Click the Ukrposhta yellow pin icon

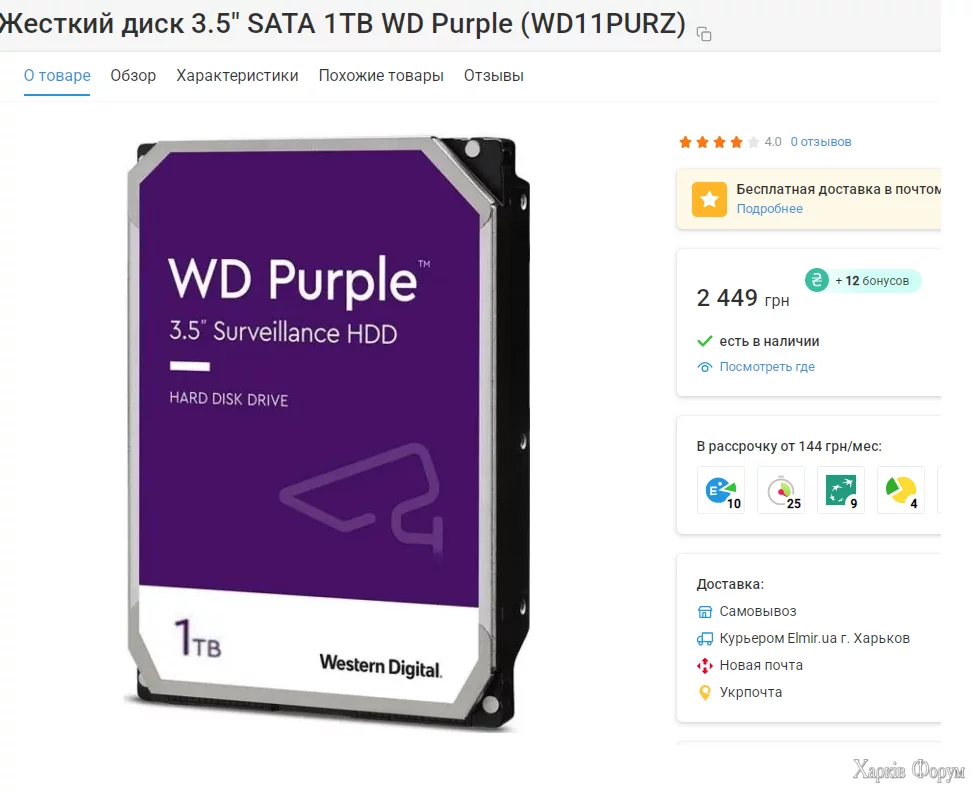tap(704, 693)
